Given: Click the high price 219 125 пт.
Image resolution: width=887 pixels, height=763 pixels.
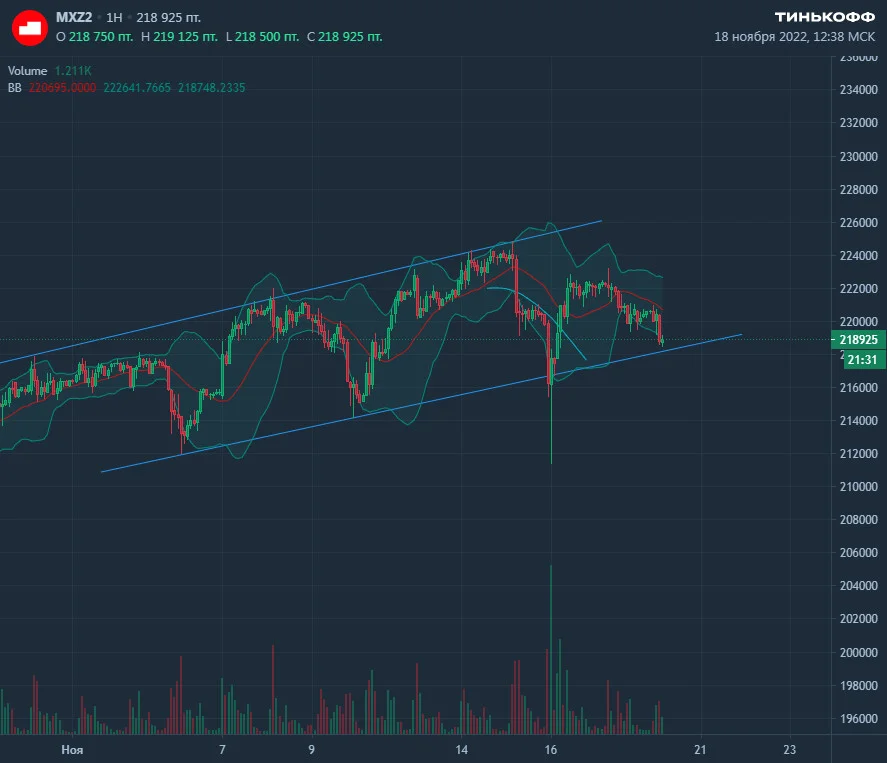Looking at the screenshot, I should coord(186,37).
